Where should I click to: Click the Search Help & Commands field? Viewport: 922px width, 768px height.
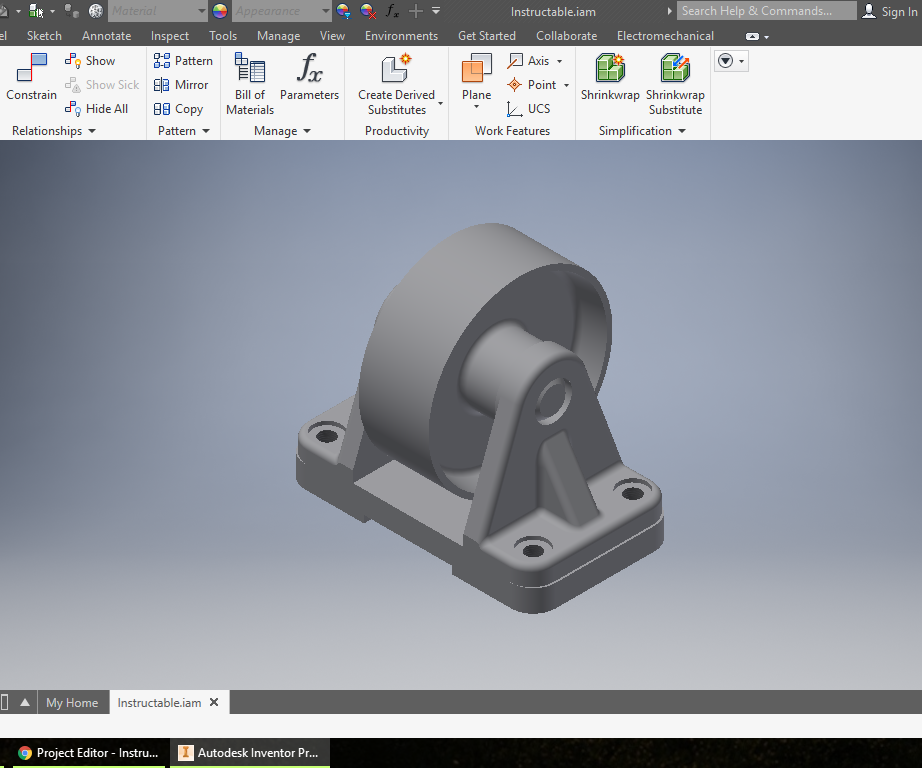765,11
